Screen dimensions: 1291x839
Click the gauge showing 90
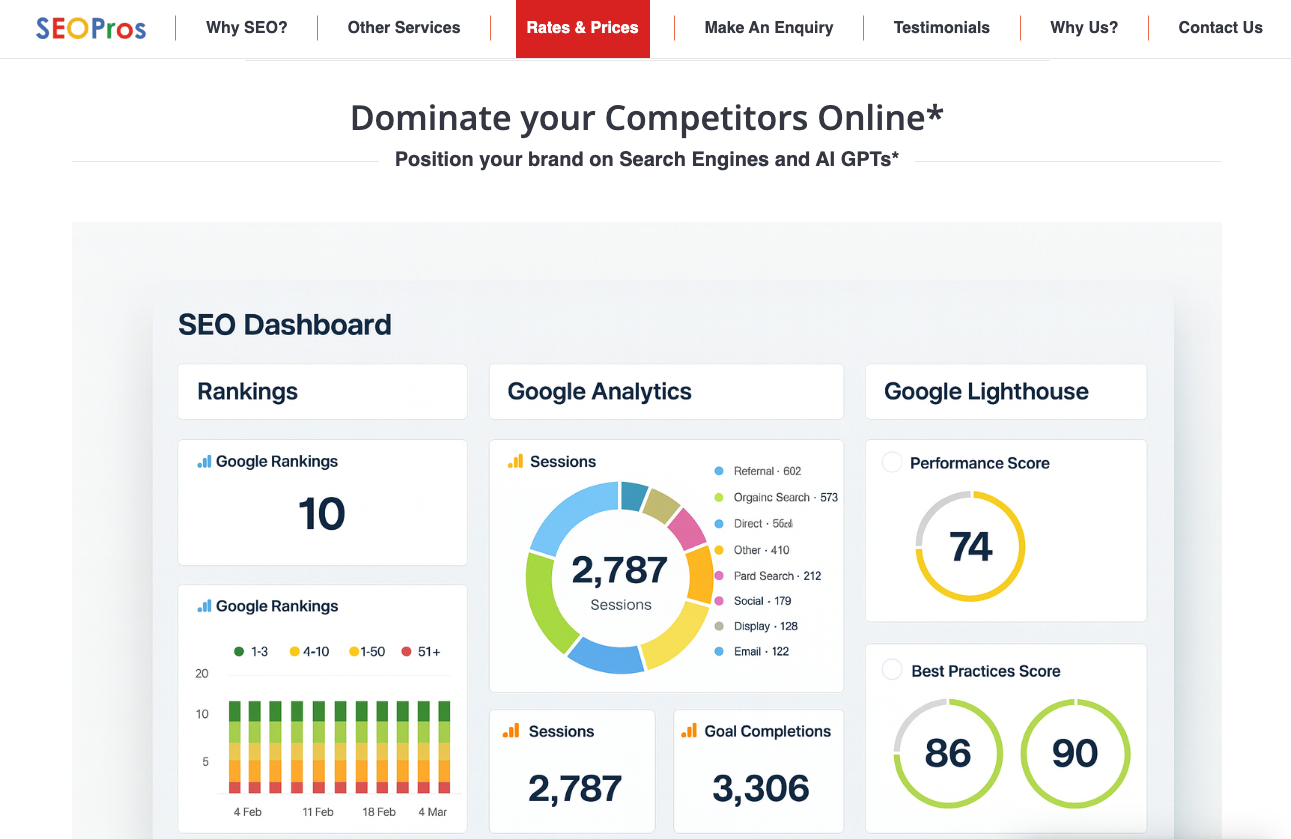click(x=1075, y=753)
